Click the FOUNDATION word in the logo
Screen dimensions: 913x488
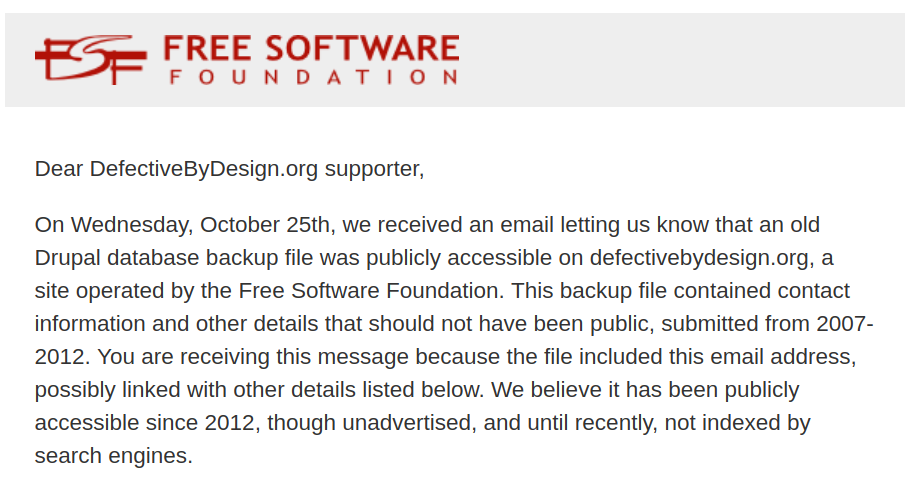[x=313, y=76]
